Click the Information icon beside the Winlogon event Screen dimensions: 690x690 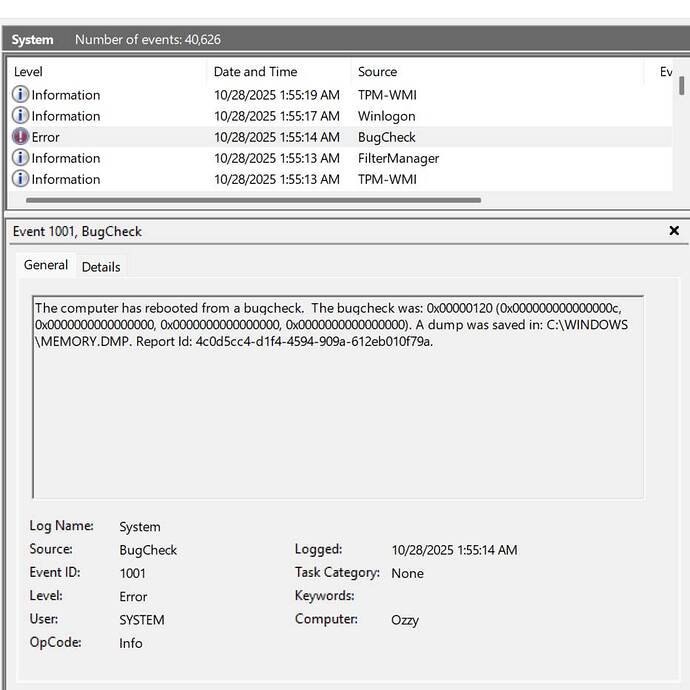click(x=20, y=116)
